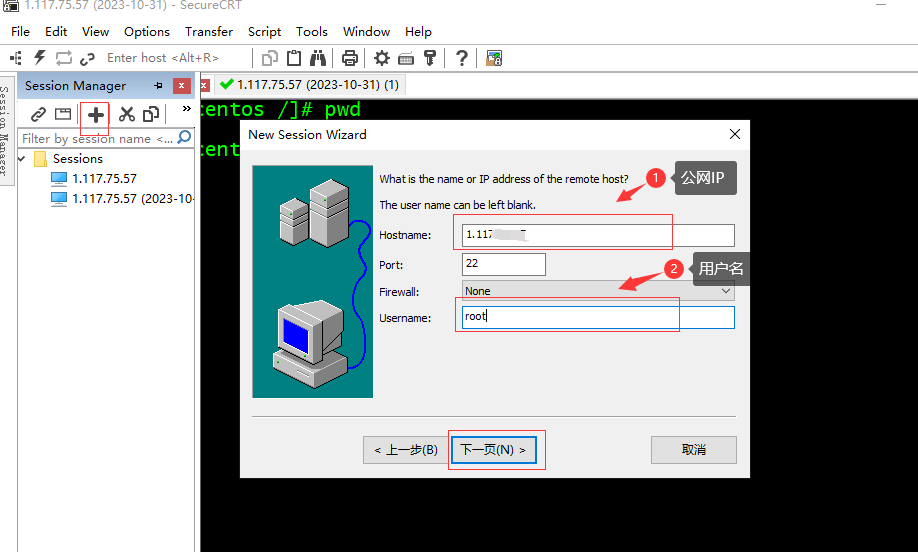This screenshot has width=918, height=552.
Task: Click the Paste clipboard icon
Action: click(x=294, y=58)
